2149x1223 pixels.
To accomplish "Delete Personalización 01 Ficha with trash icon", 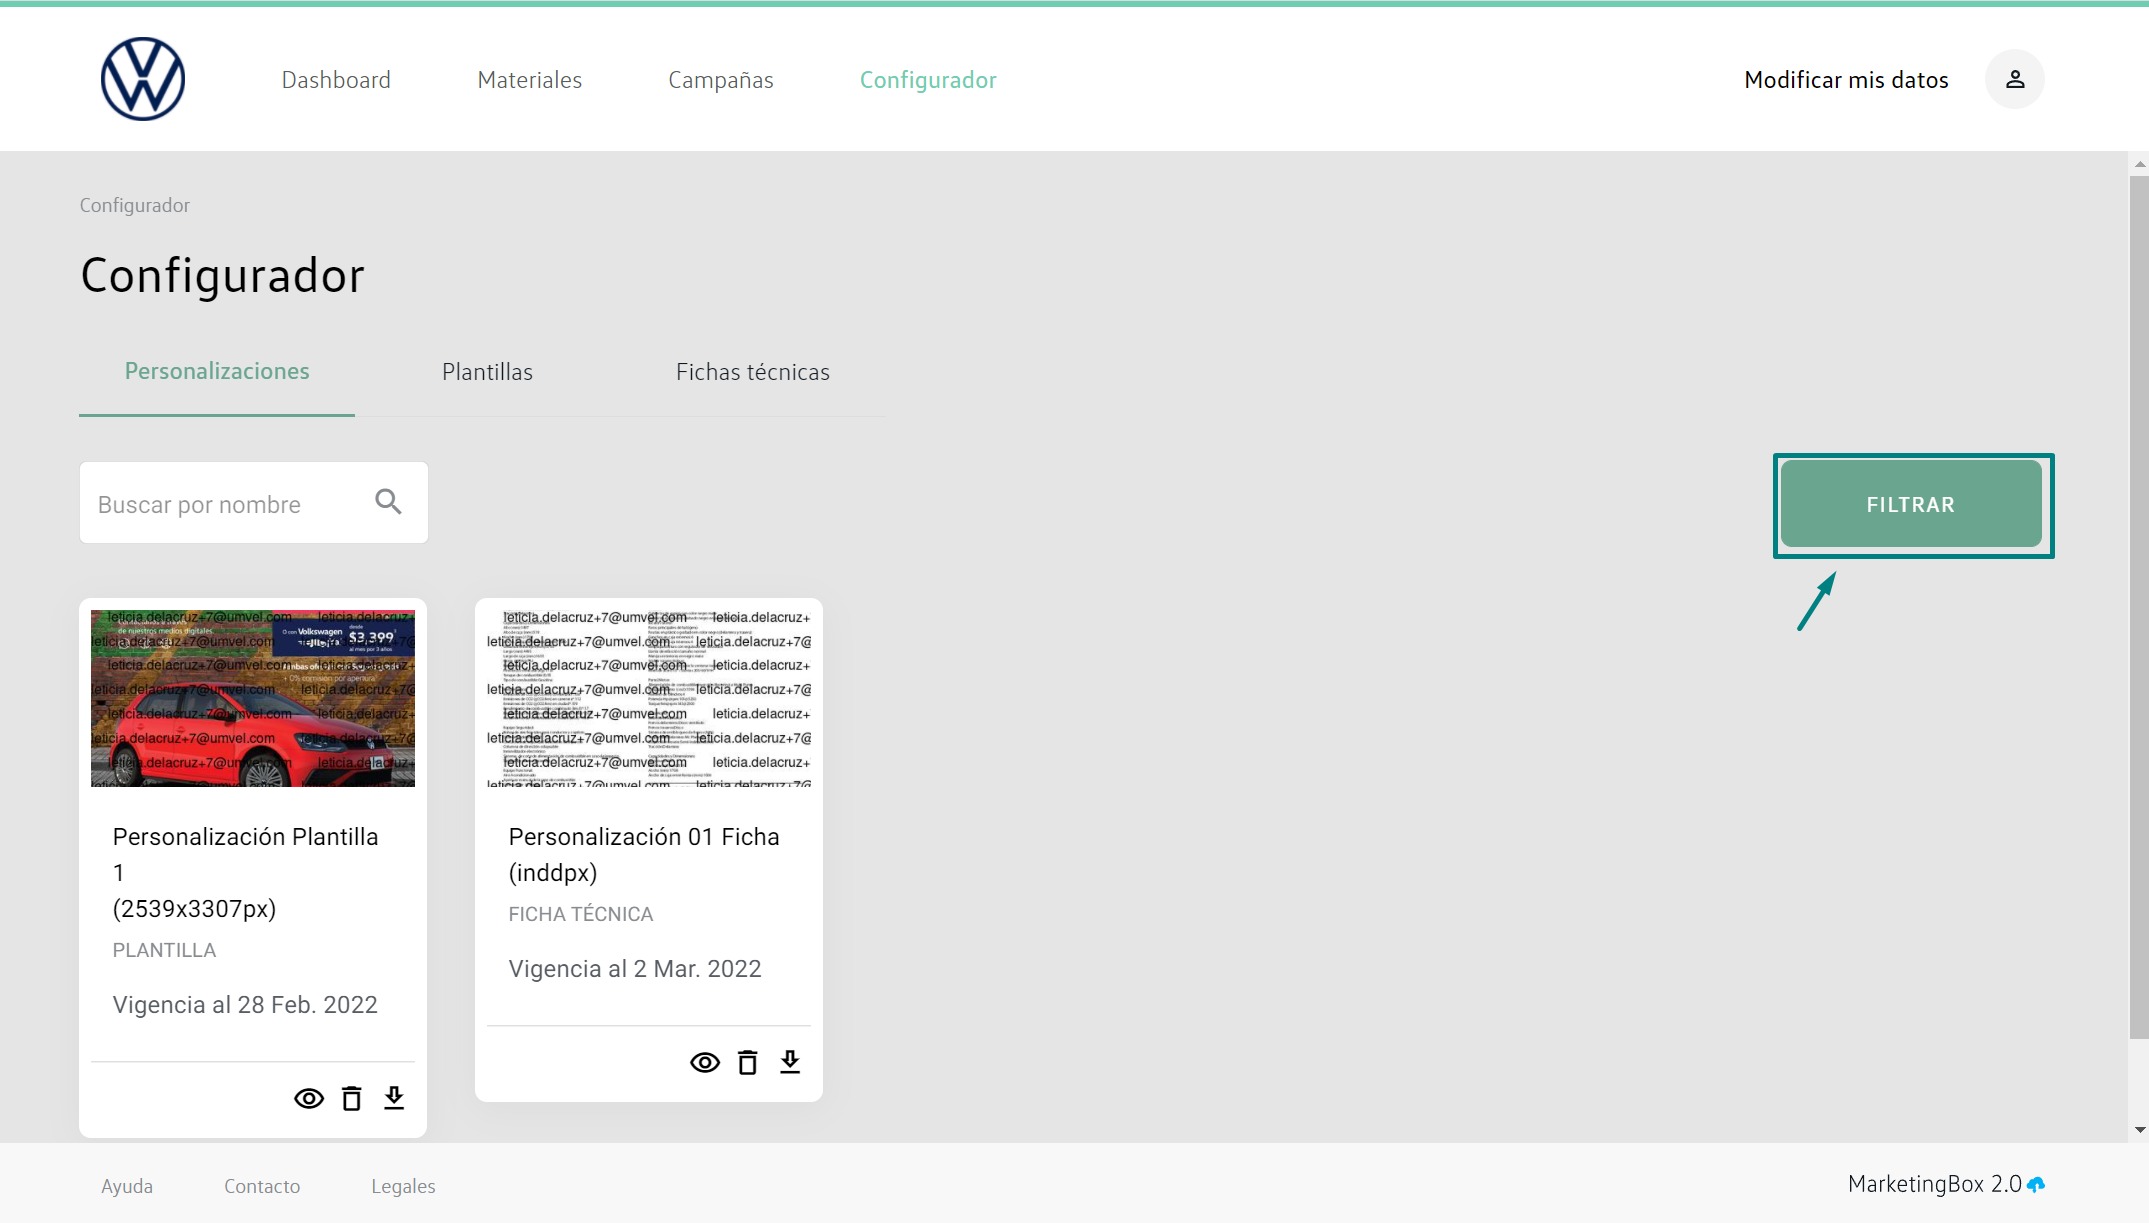I will coord(747,1062).
